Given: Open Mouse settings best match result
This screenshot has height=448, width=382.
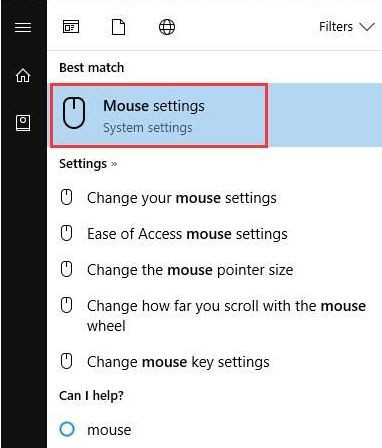Looking at the screenshot, I should click(x=215, y=115).
